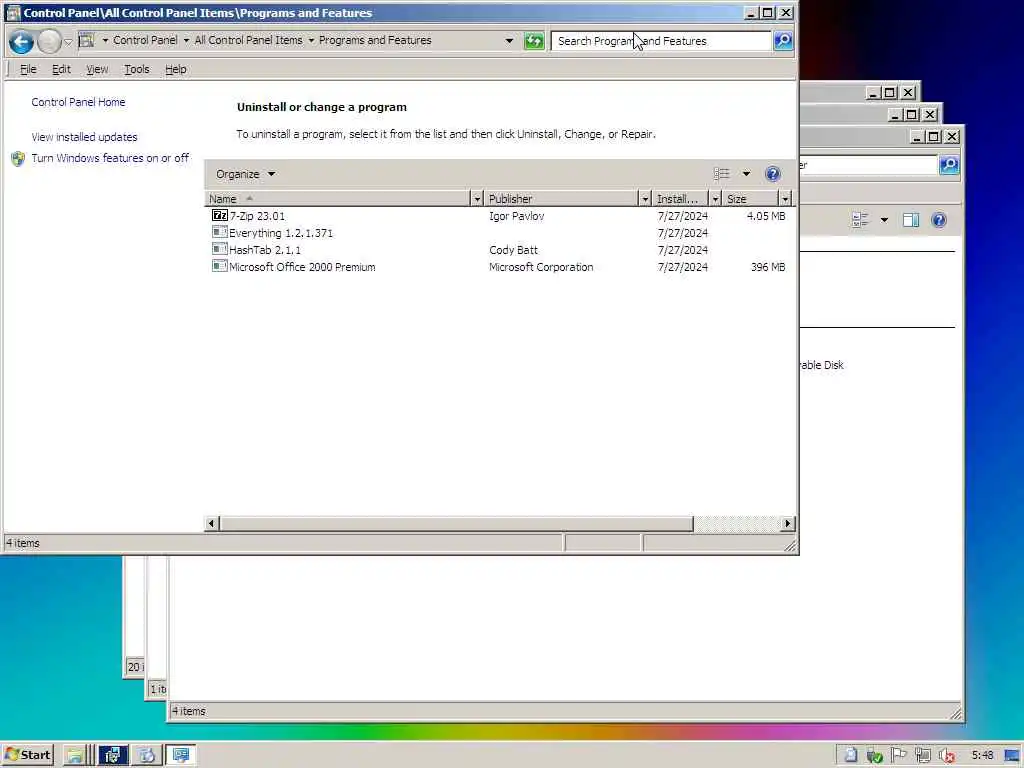Click the Back navigation arrow
The image size is (1024, 768).
tap(21, 42)
